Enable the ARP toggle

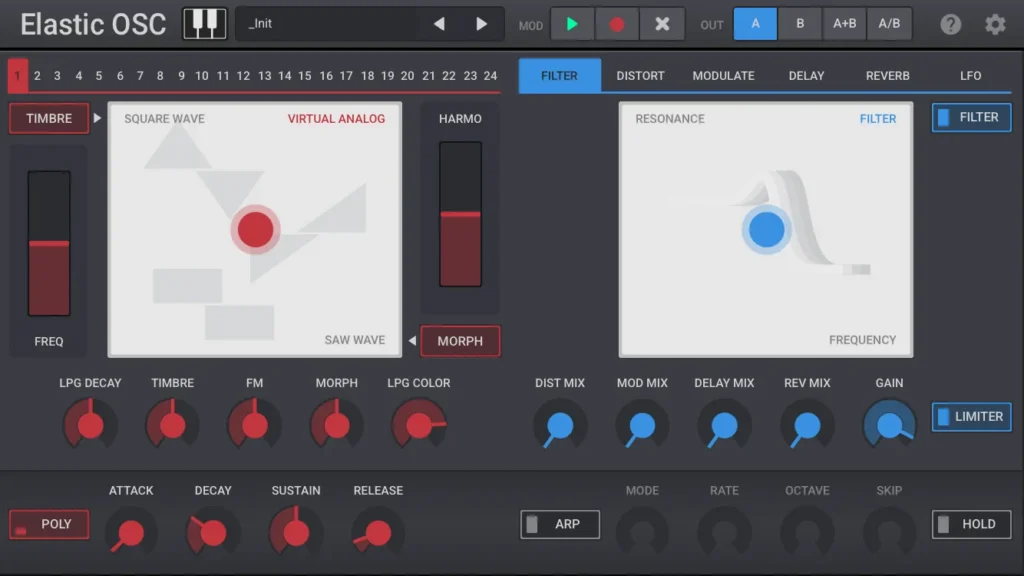point(560,524)
